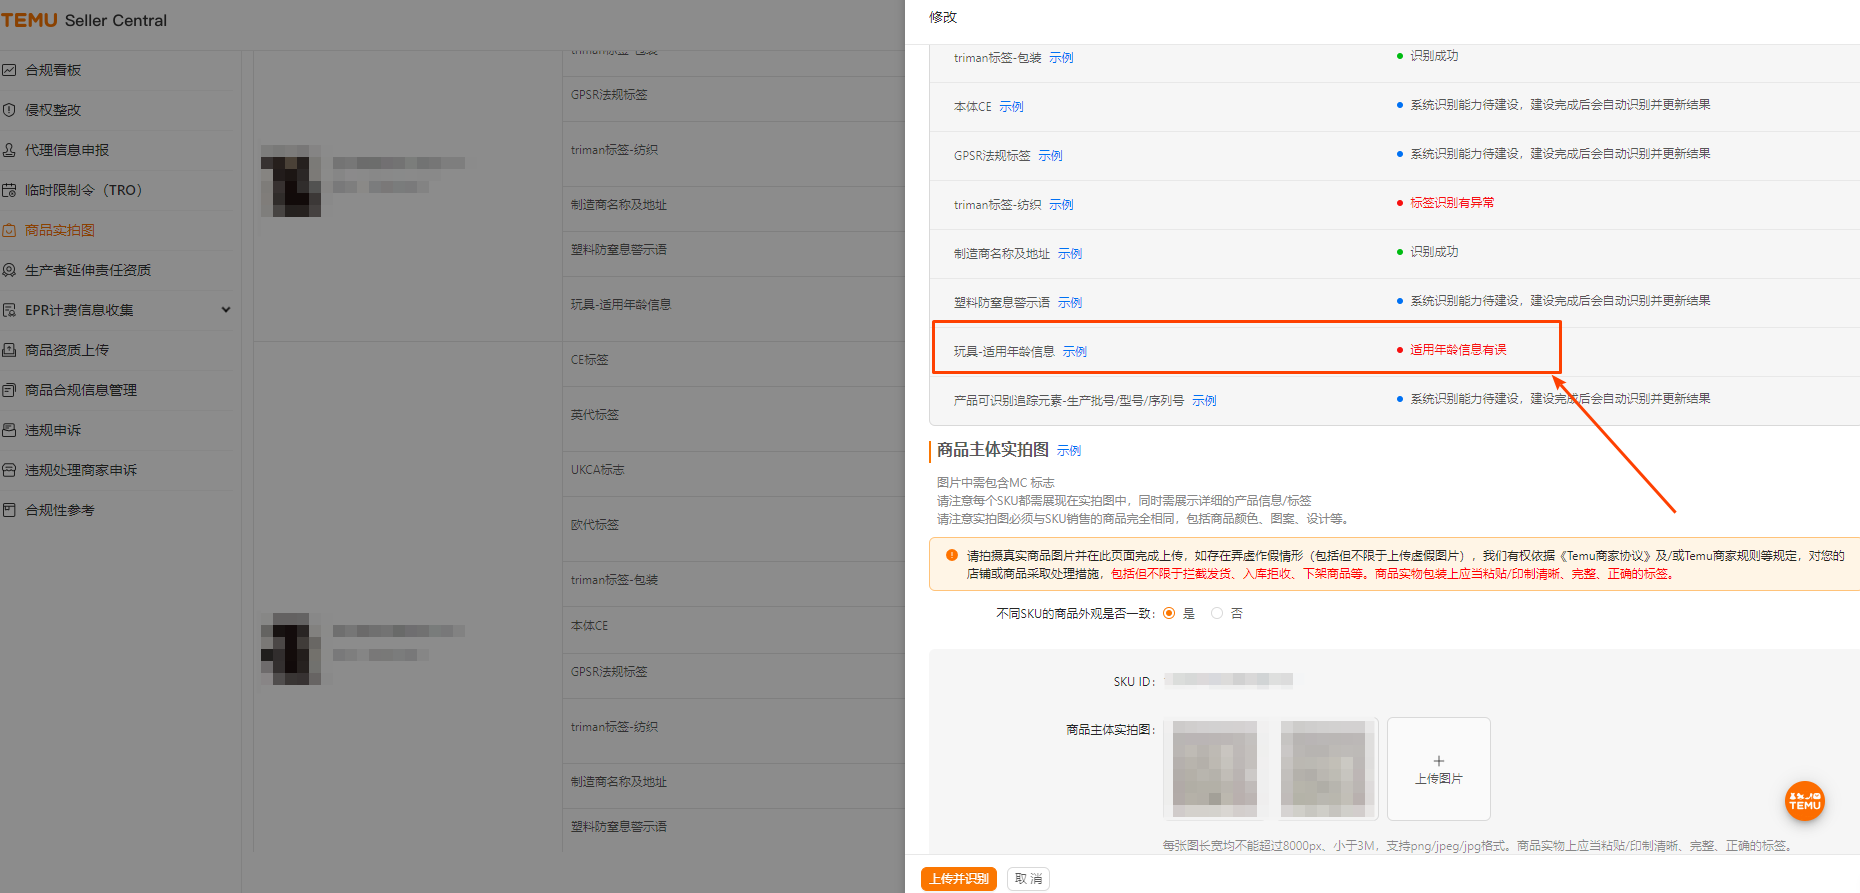Click the 上传并识别 button
This screenshot has height=893, width=1860.
click(x=958, y=879)
